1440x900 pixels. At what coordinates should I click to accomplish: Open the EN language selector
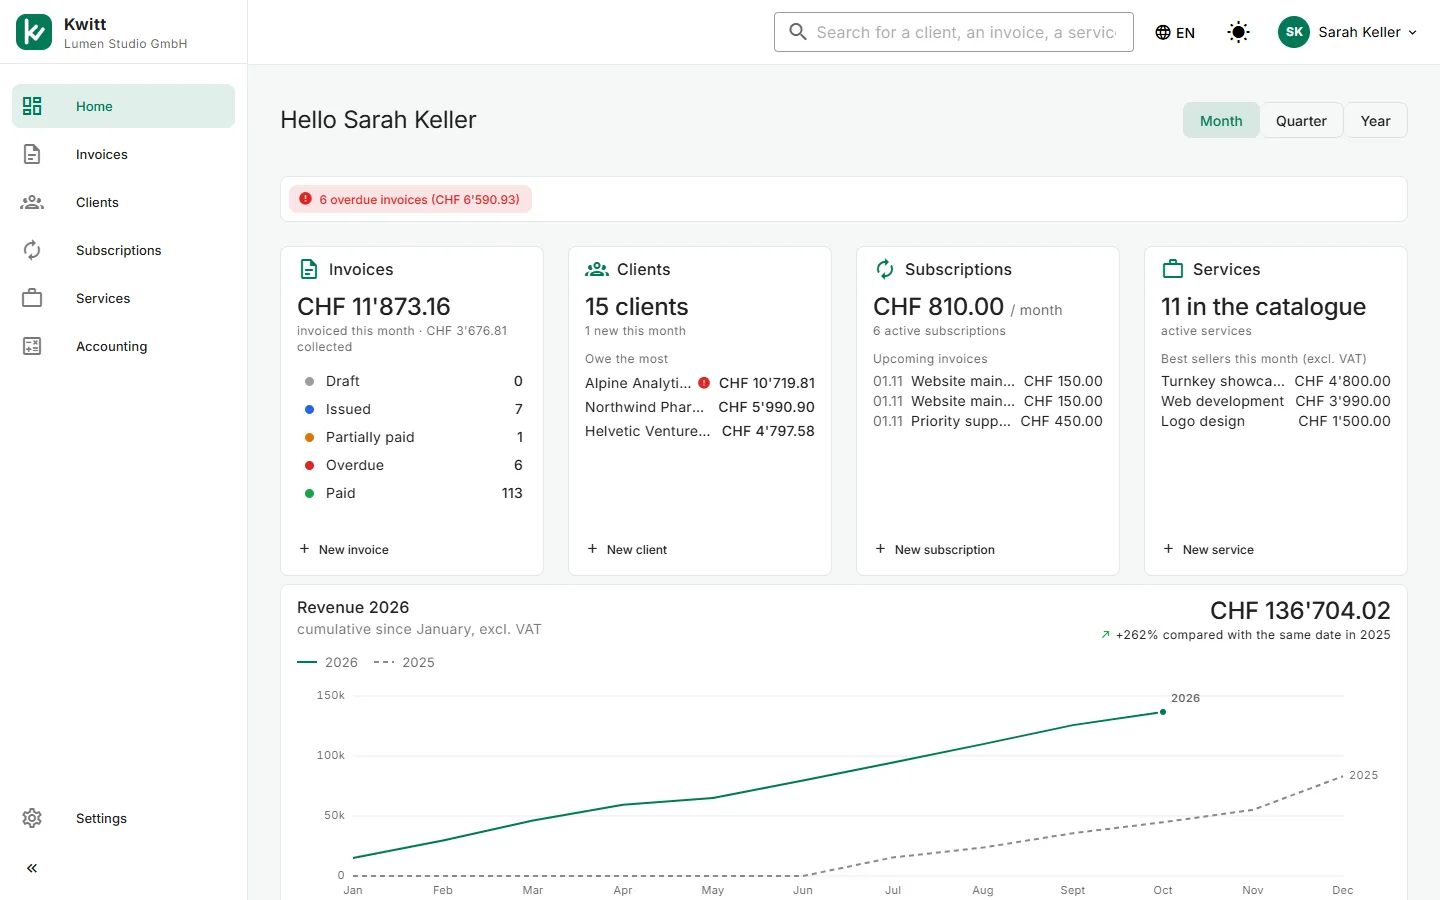point(1175,32)
